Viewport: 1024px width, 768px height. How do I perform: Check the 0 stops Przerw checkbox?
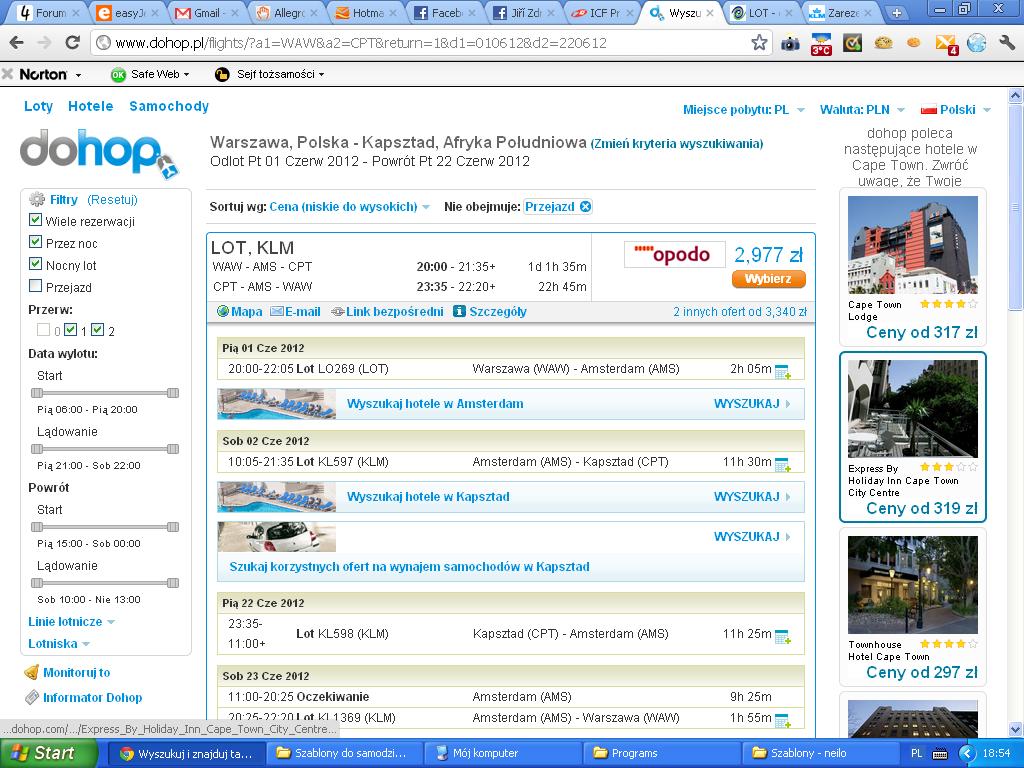click(x=43, y=330)
